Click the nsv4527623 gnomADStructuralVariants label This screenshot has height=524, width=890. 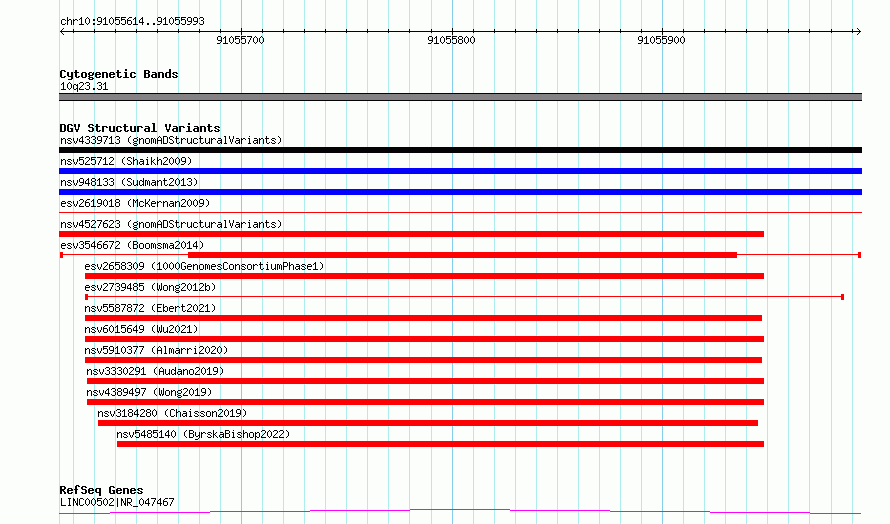coord(171,224)
